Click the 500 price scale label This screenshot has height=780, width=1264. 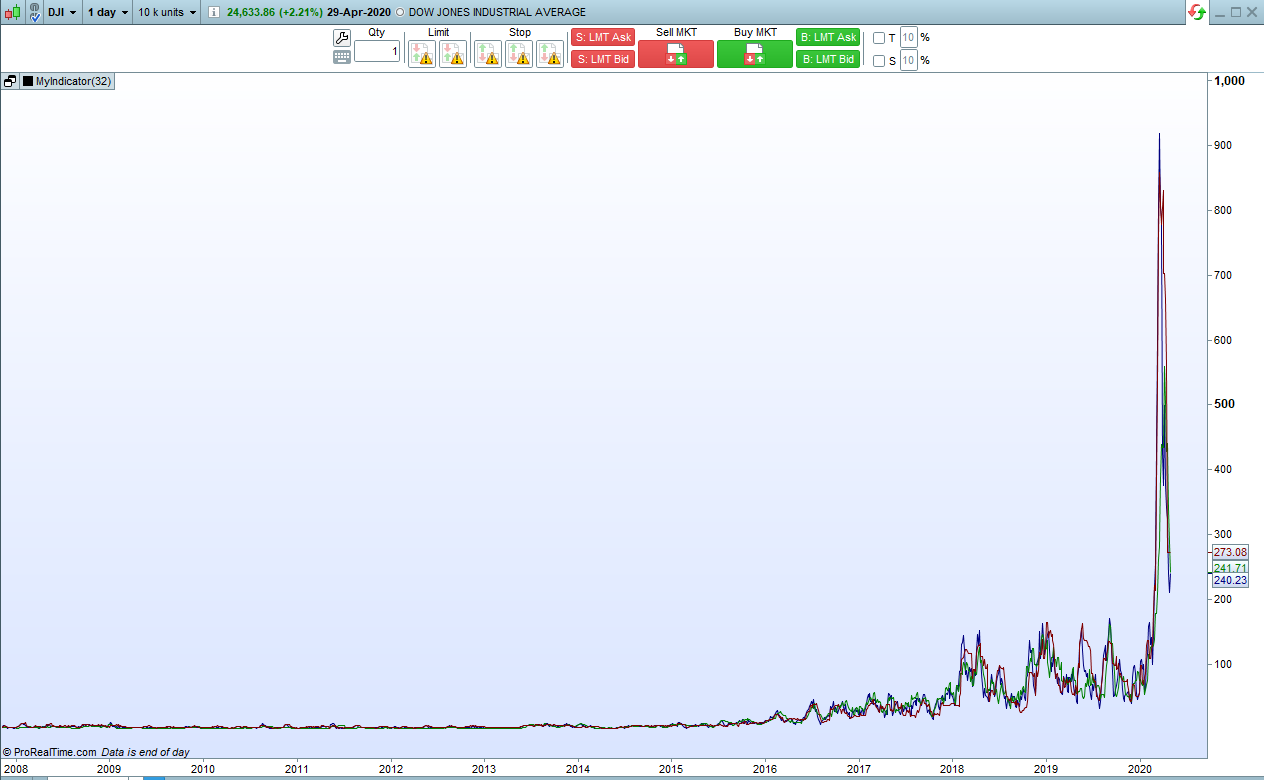pos(1224,404)
